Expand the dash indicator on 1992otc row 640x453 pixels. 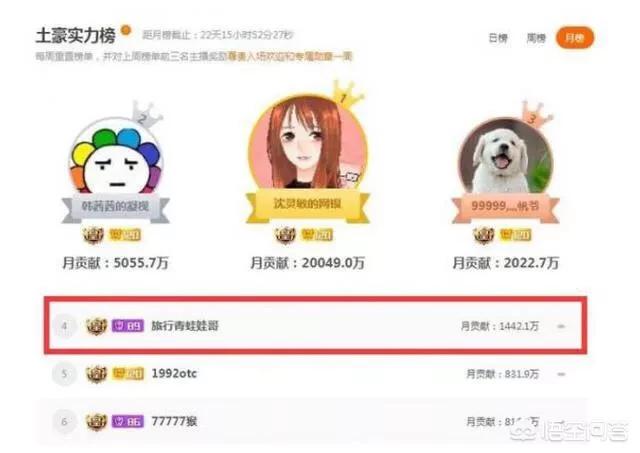click(x=561, y=374)
